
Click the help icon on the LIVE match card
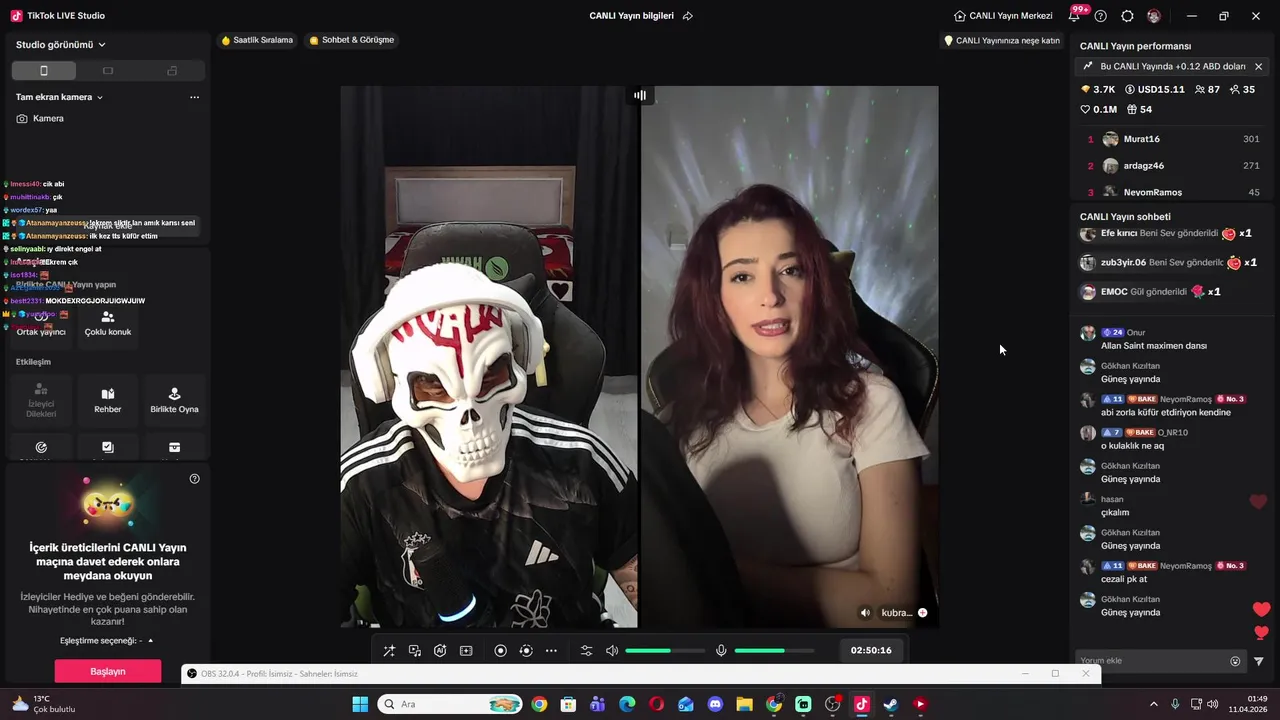click(195, 479)
